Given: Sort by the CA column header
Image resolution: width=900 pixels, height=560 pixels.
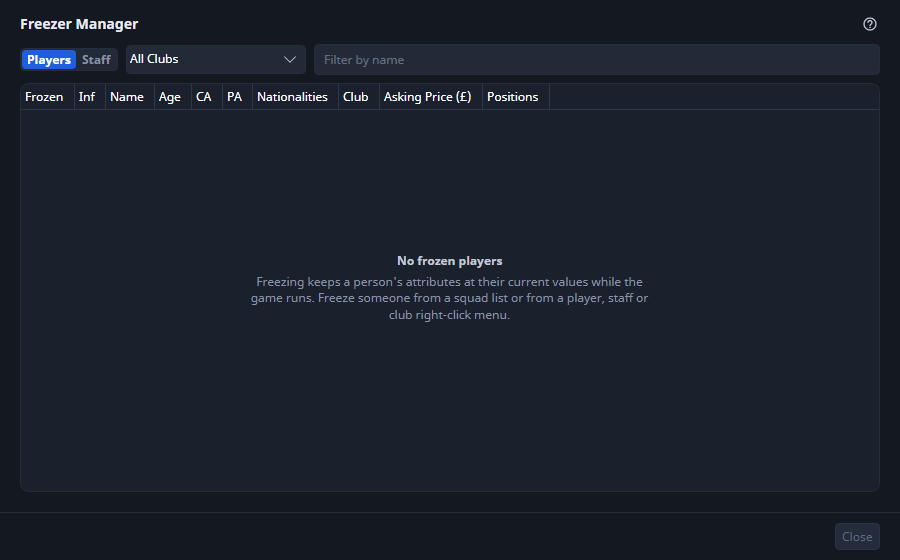Looking at the screenshot, I should pyautogui.click(x=207, y=97).
